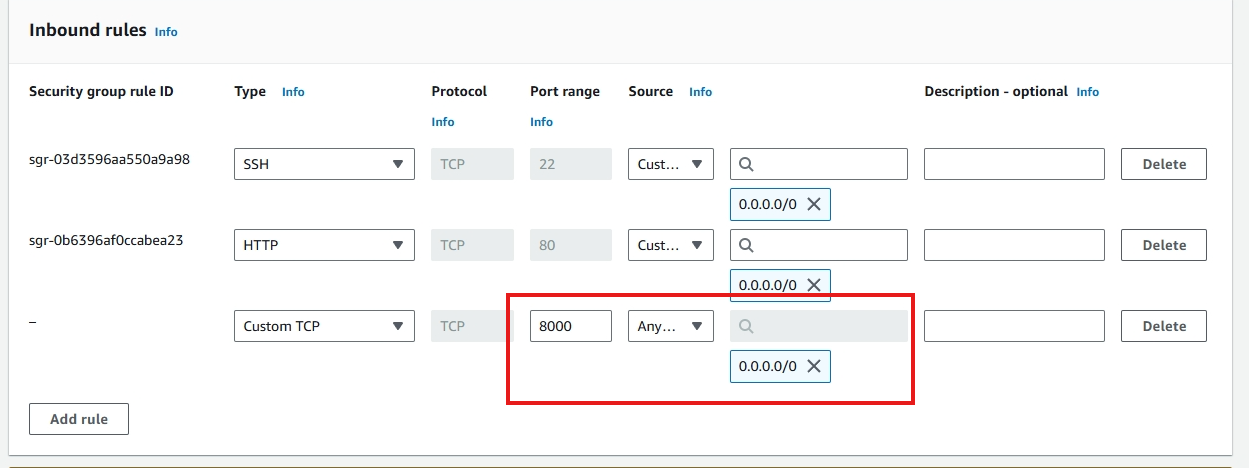Open the HTTP type dropdown
1249x468 pixels.
pyautogui.click(x=324, y=245)
